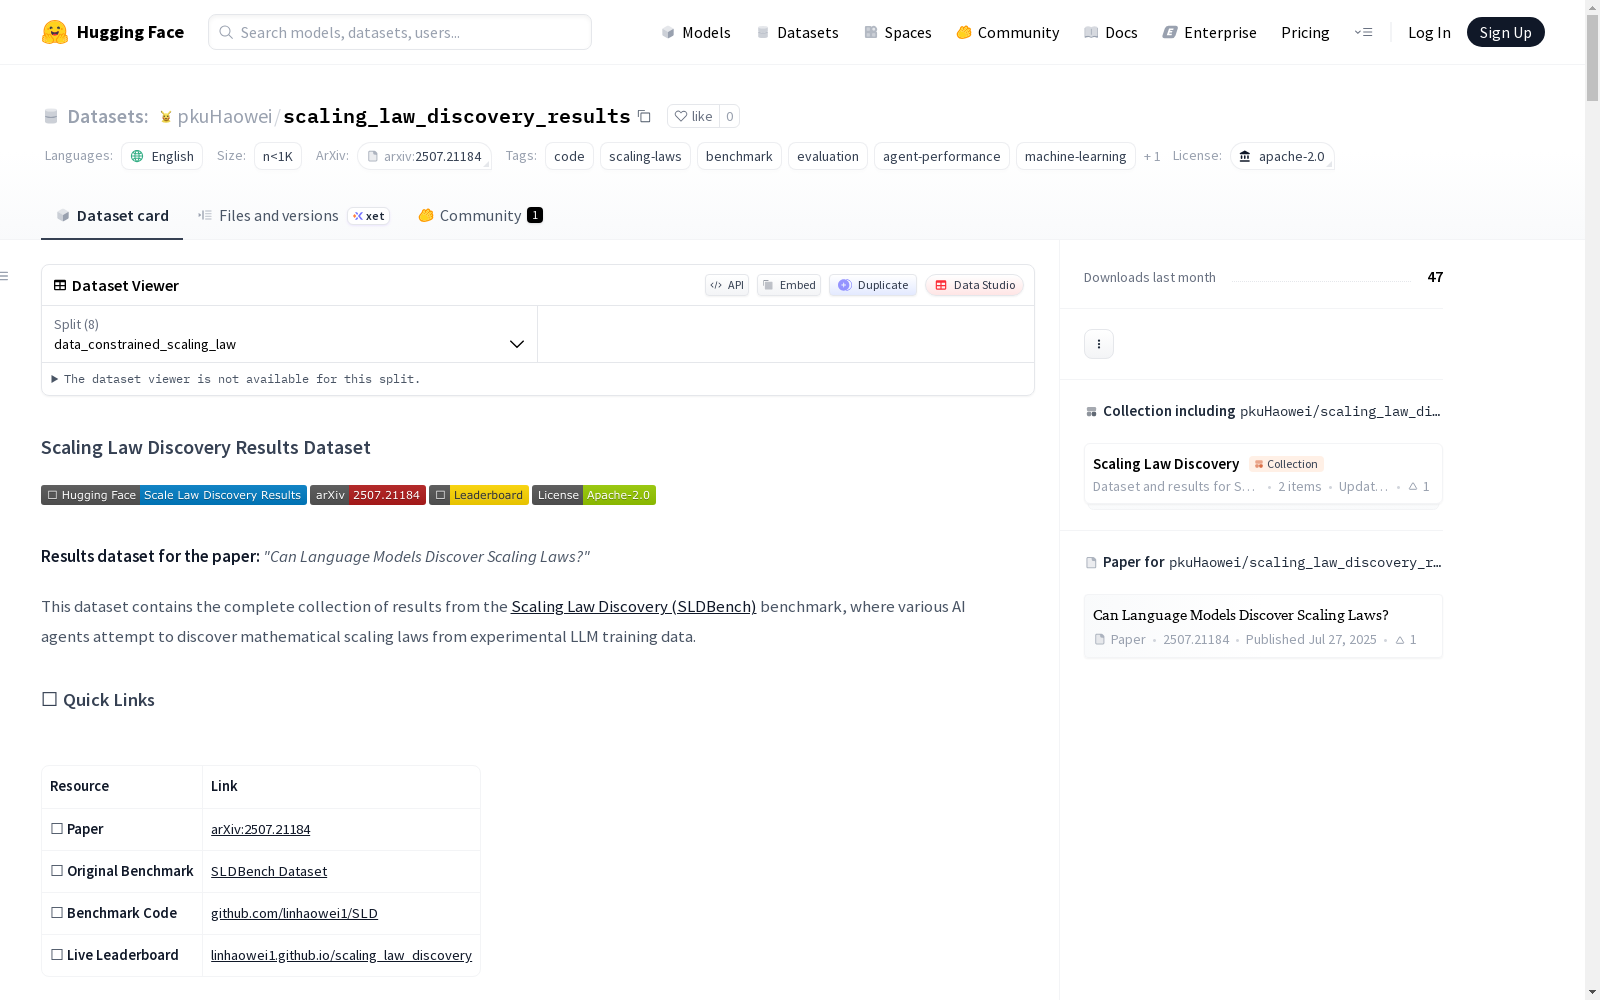Image resolution: width=1600 pixels, height=1000 pixels.
Task: Open the left table-of-contents sidebar icon
Action: pos(5,276)
